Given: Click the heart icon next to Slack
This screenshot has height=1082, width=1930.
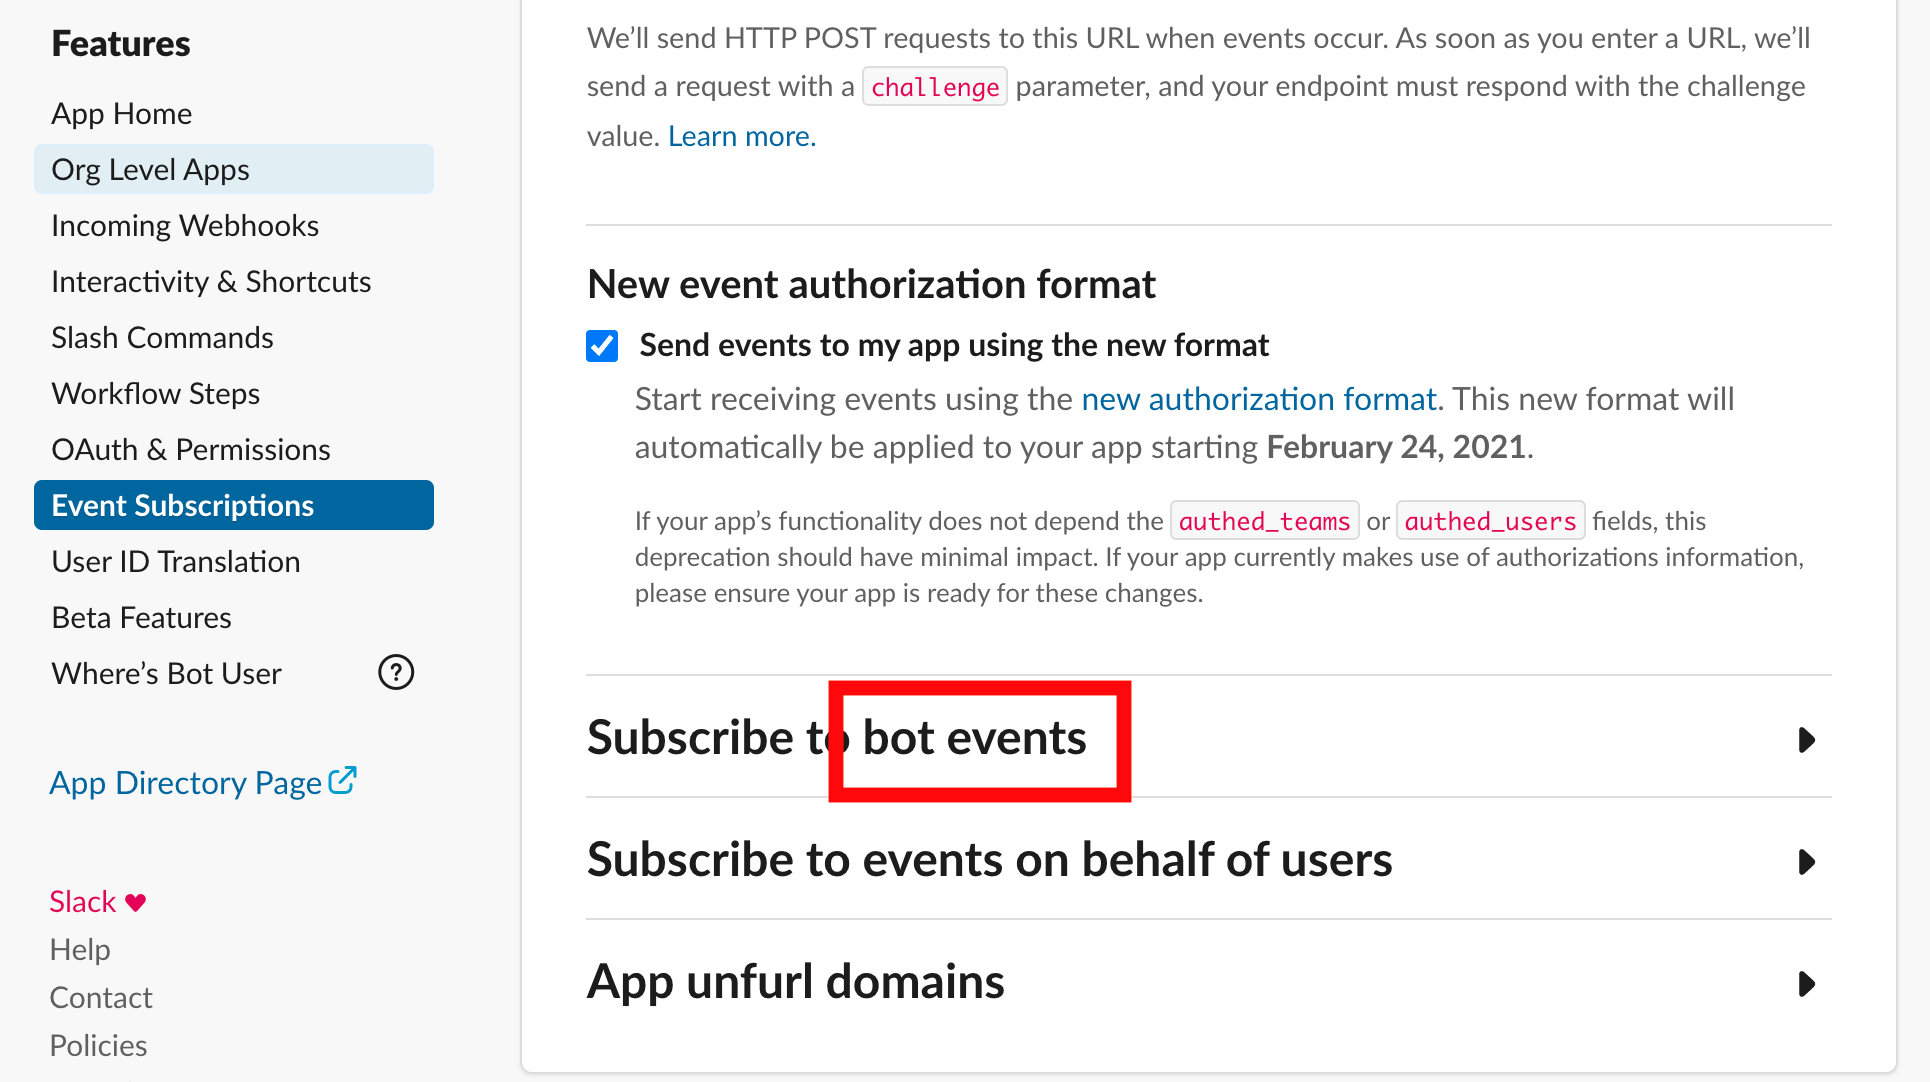Looking at the screenshot, I should point(136,902).
